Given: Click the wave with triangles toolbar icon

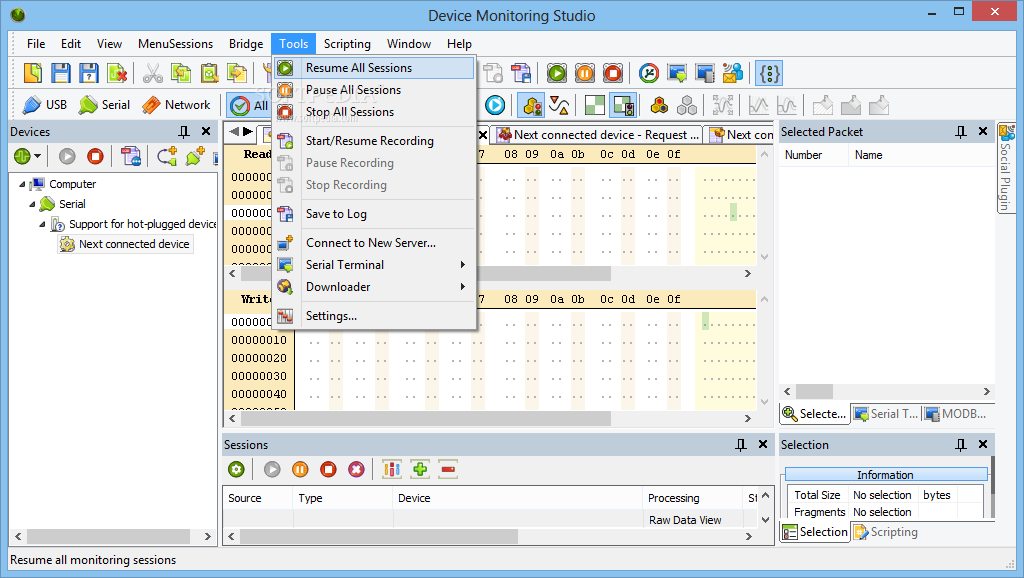Looking at the screenshot, I should tap(559, 105).
